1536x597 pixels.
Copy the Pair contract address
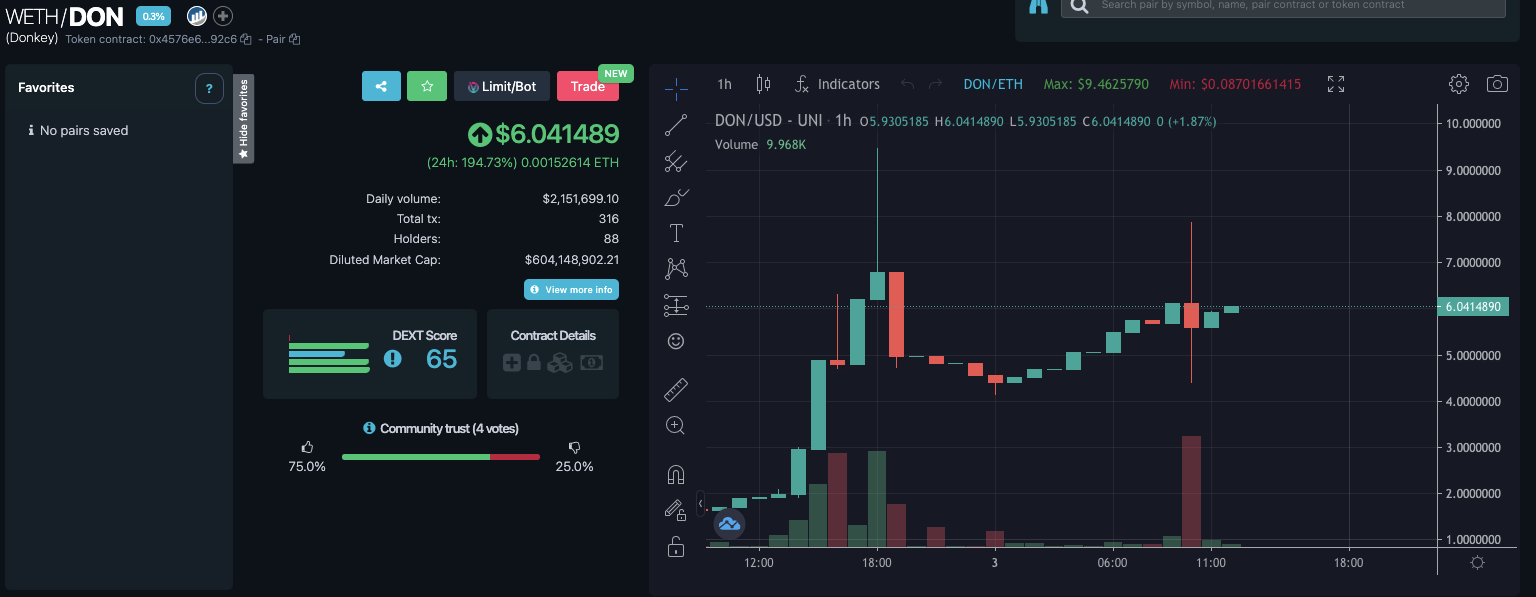pyautogui.click(x=295, y=39)
